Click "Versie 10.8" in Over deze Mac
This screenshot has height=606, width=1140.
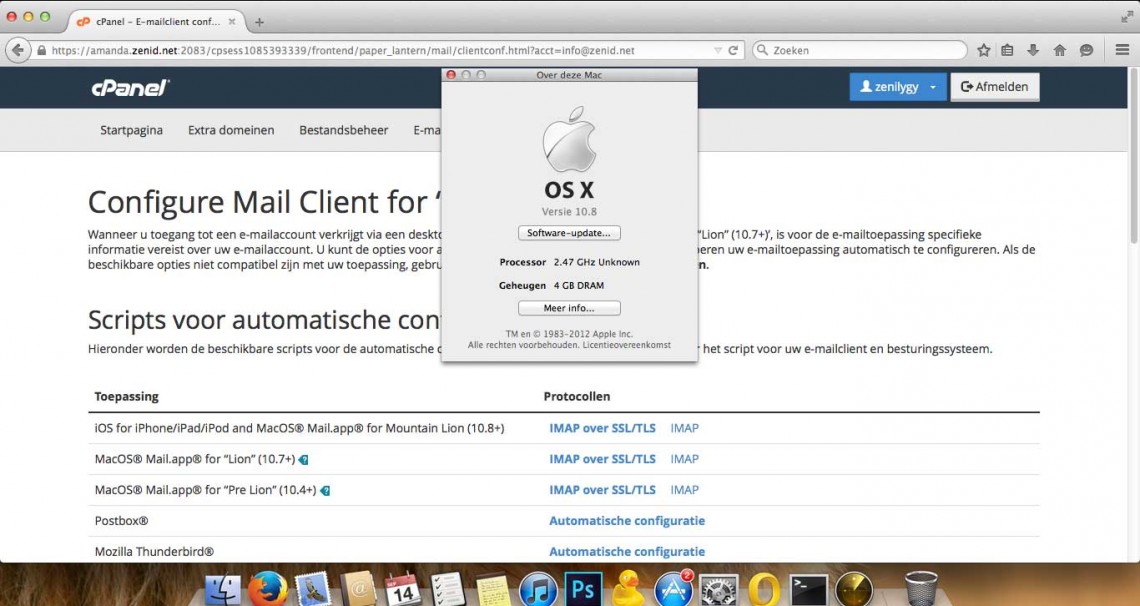(569, 211)
